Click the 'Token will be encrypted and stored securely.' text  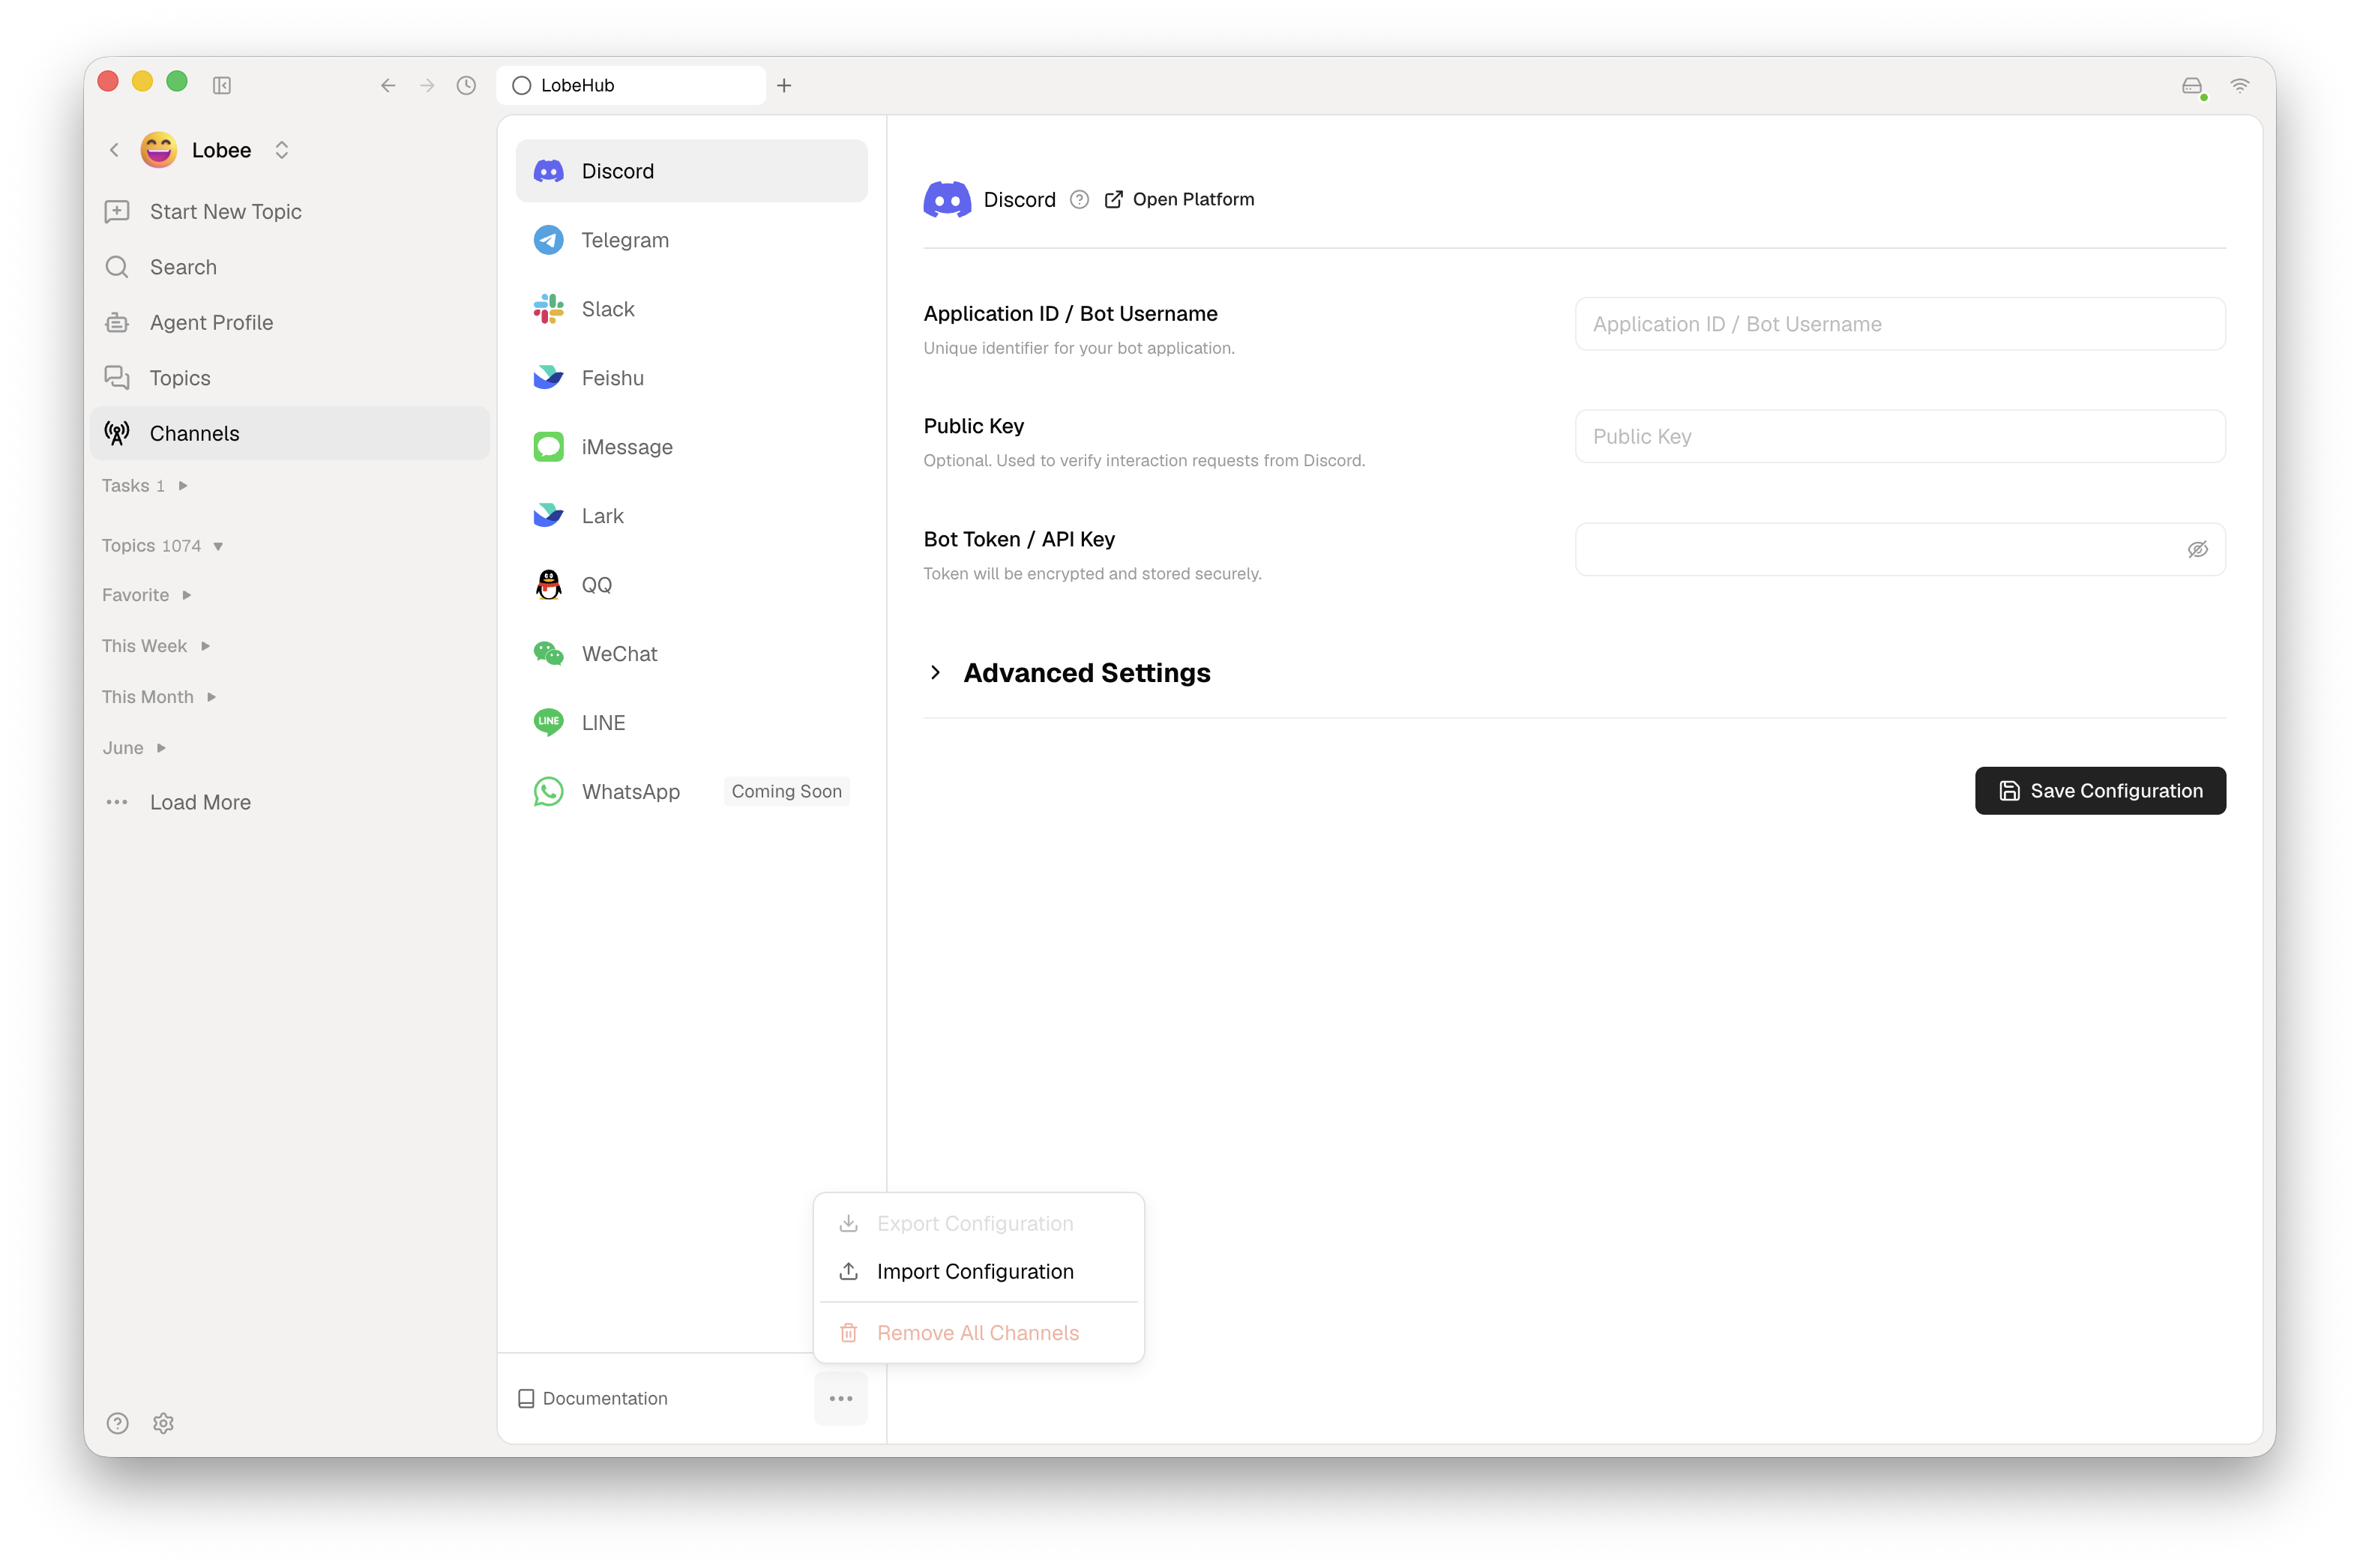click(x=1092, y=574)
